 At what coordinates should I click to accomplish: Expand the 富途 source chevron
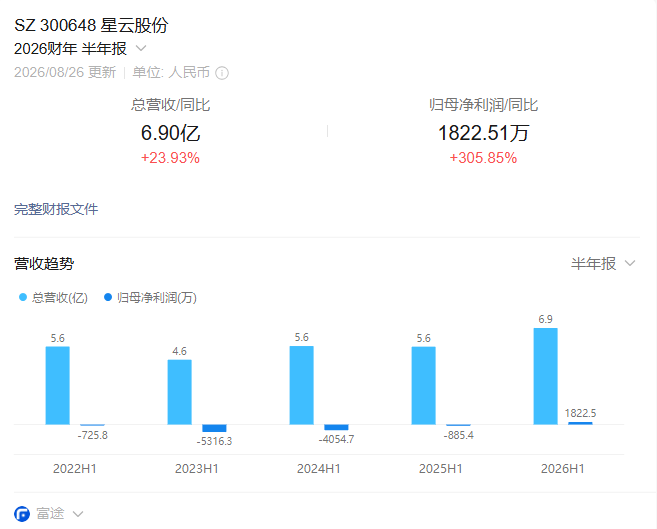[x=78, y=514]
